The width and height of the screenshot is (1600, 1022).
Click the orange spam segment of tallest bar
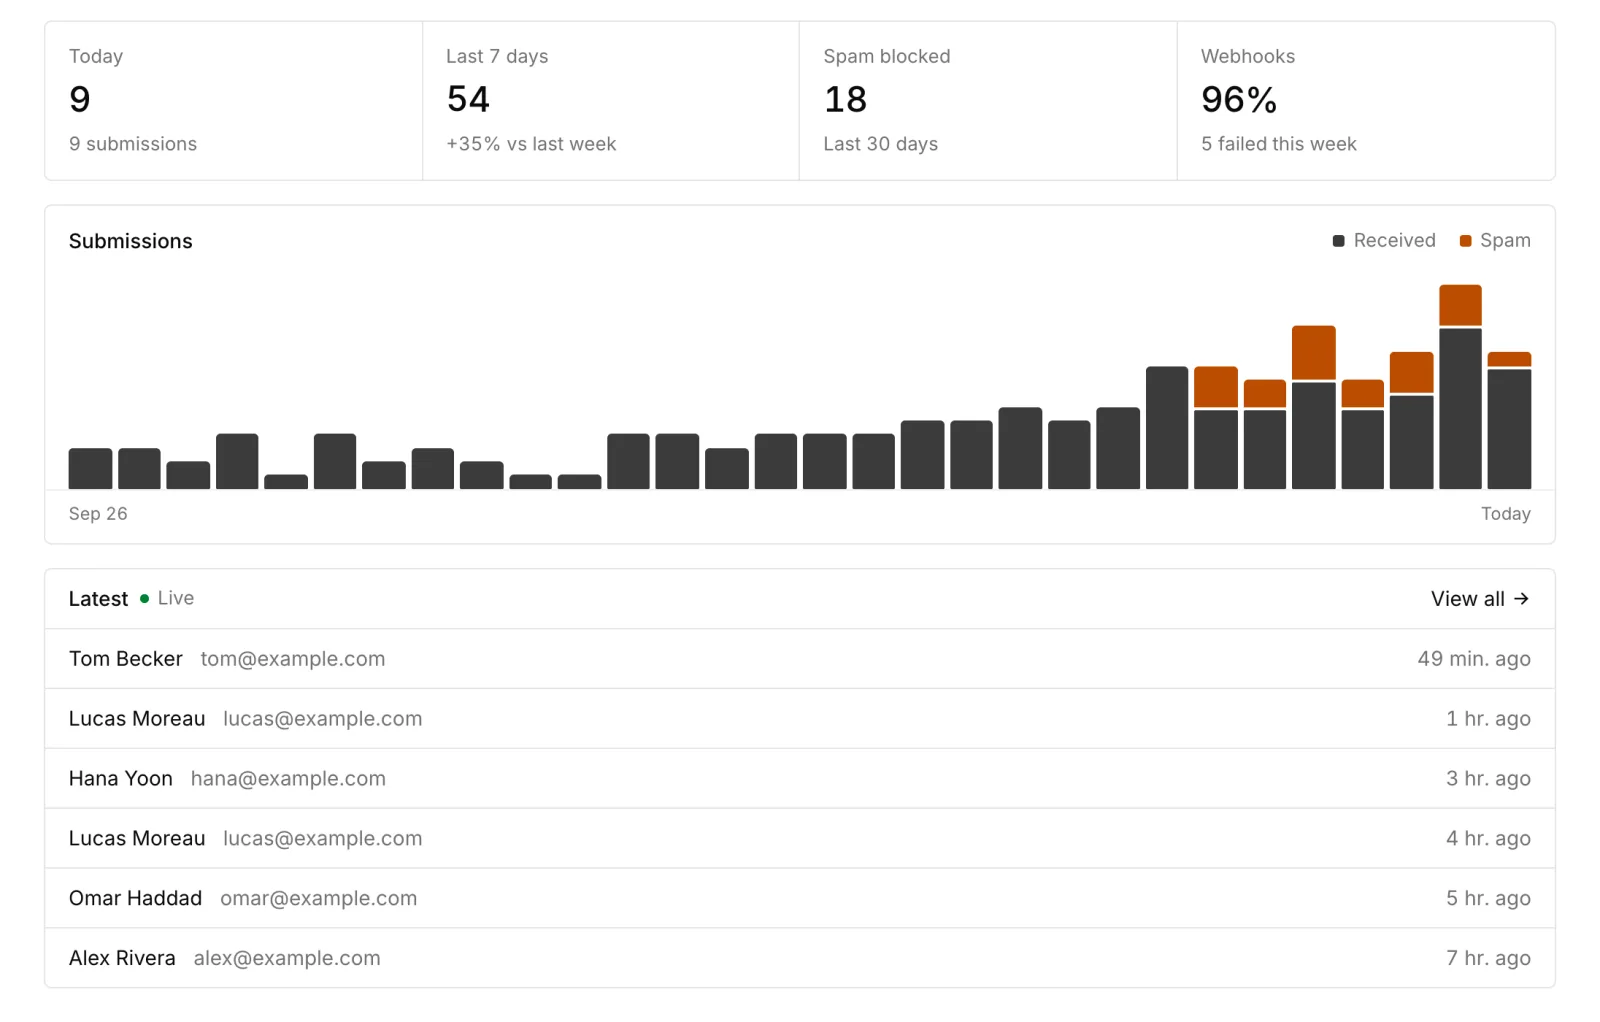(1460, 305)
